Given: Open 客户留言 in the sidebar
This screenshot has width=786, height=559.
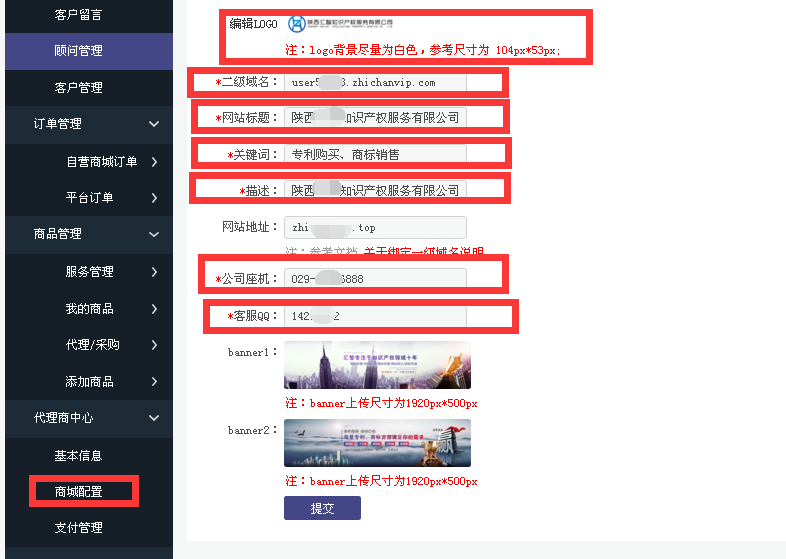Looking at the screenshot, I should tap(78, 15).
